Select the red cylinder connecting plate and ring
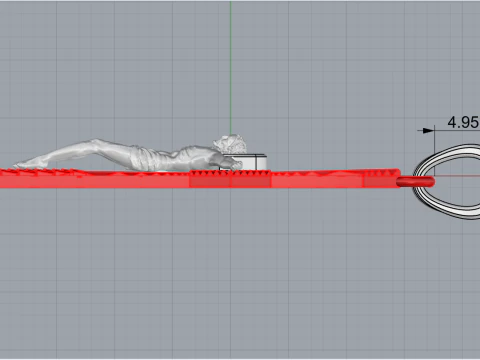The width and height of the screenshot is (480, 360). (x=415, y=182)
